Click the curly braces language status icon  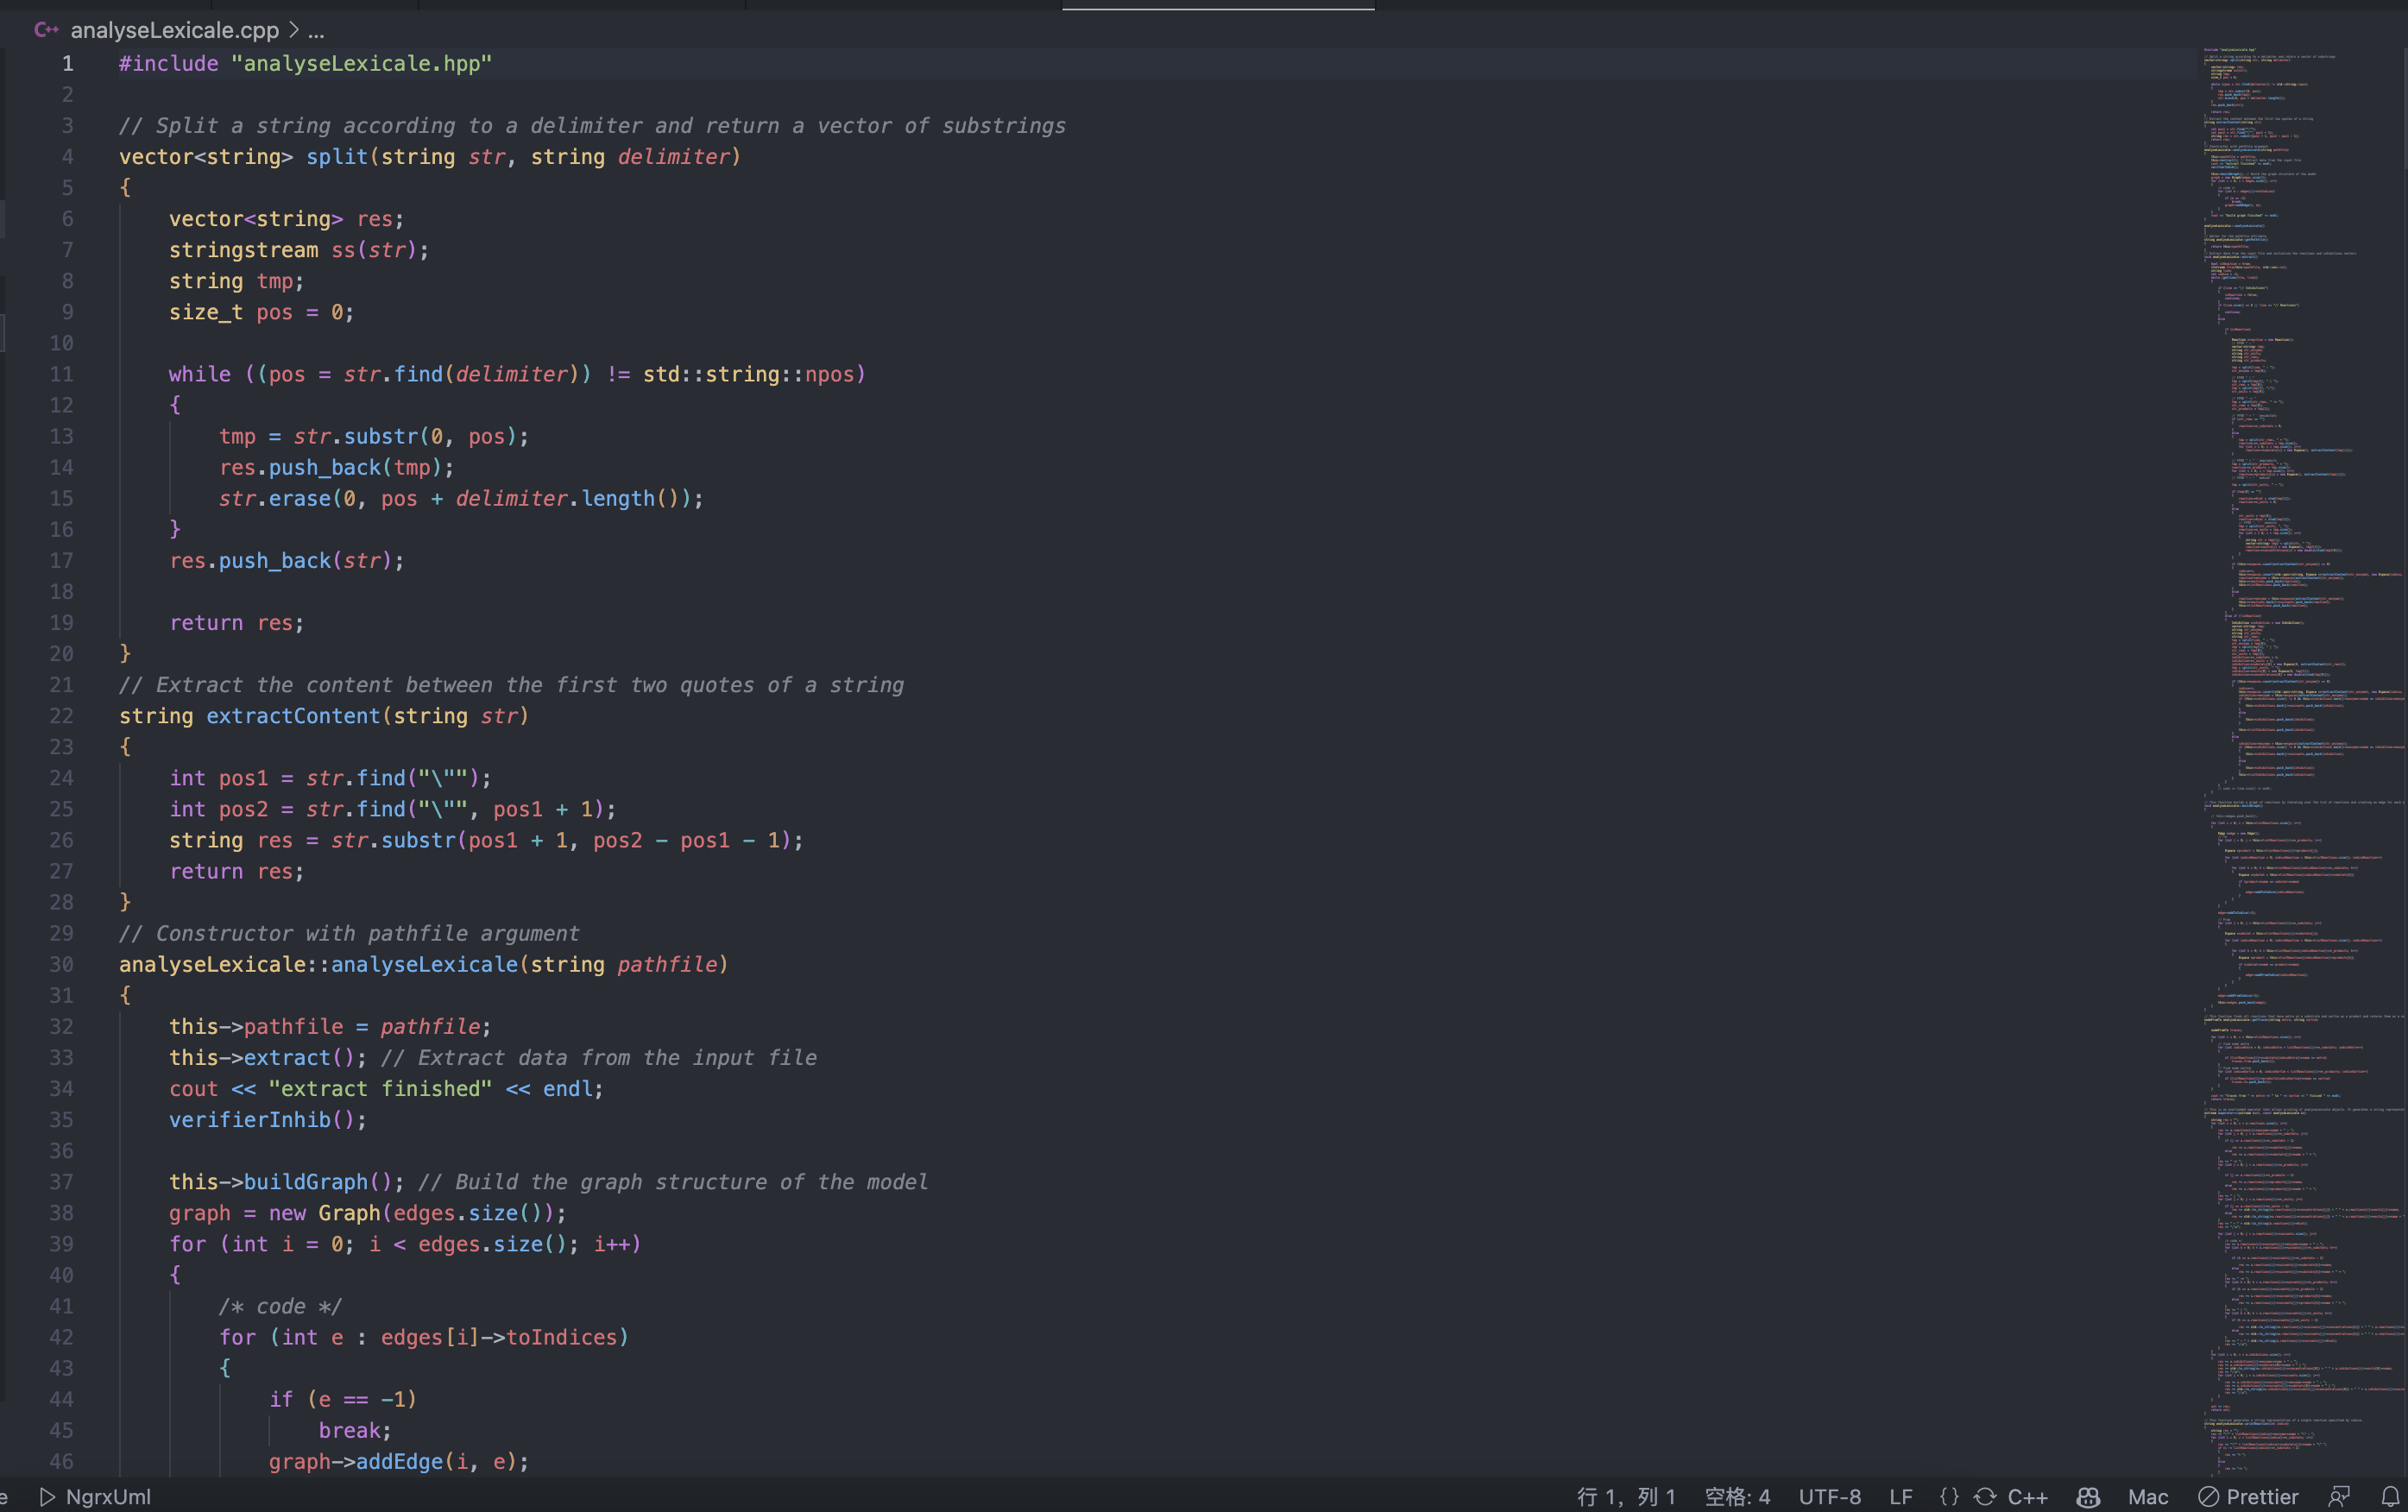pos(1949,1496)
